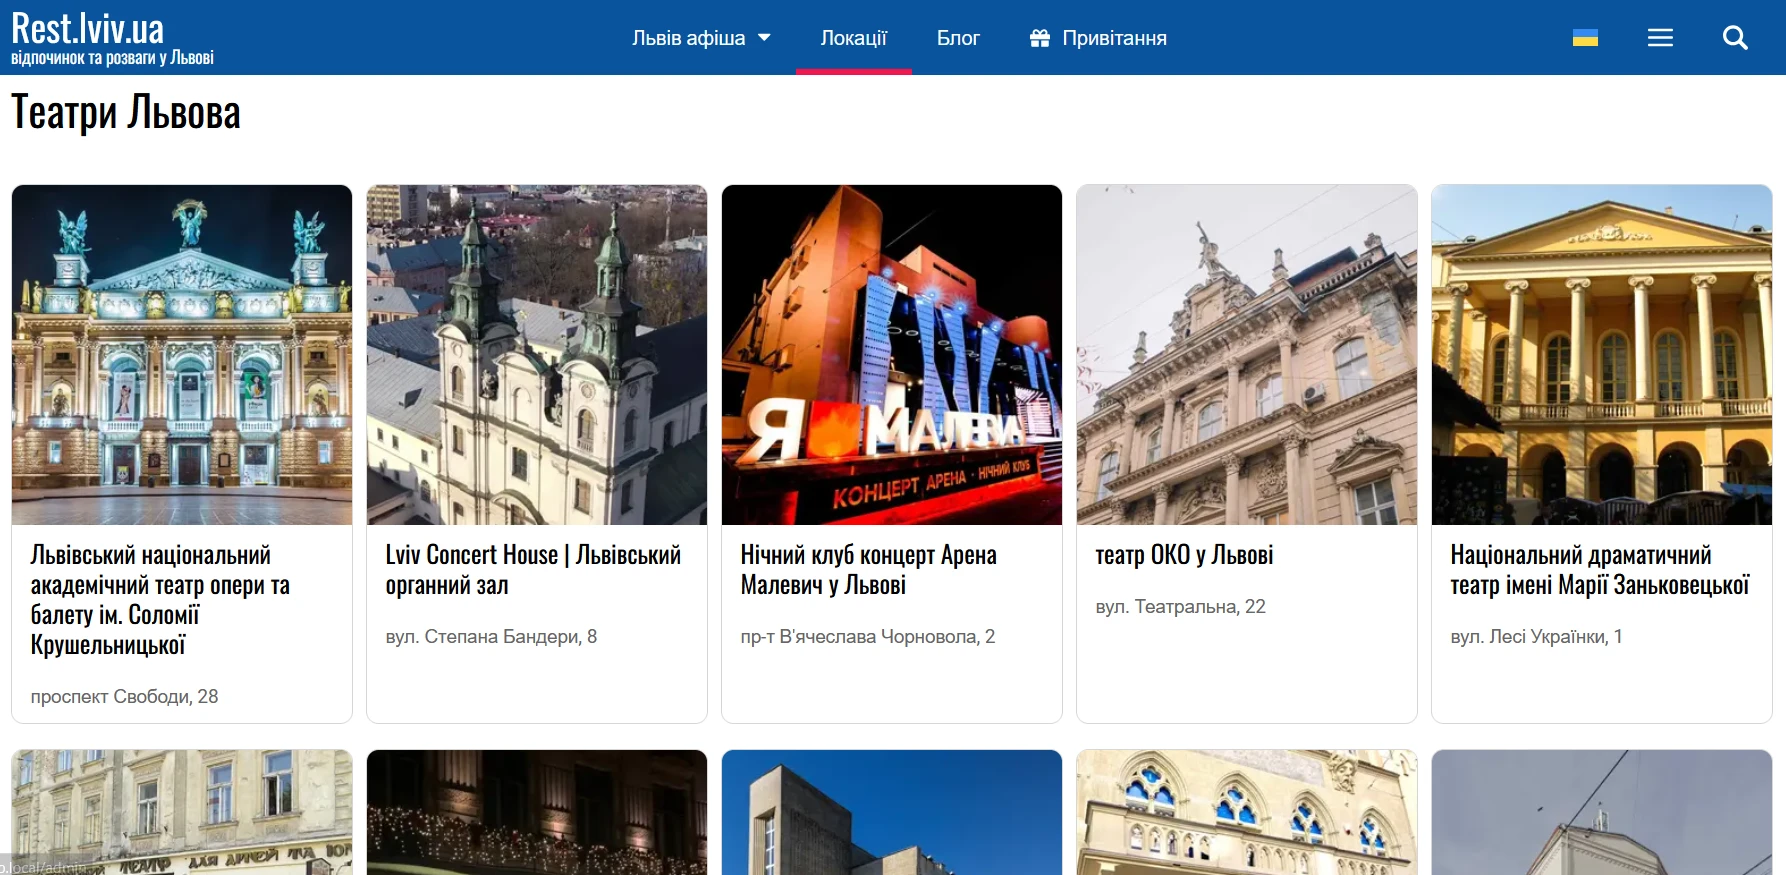1786x875 pixels.
Task: Open the Заньковецької theatre photo
Action: (1602, 355)
